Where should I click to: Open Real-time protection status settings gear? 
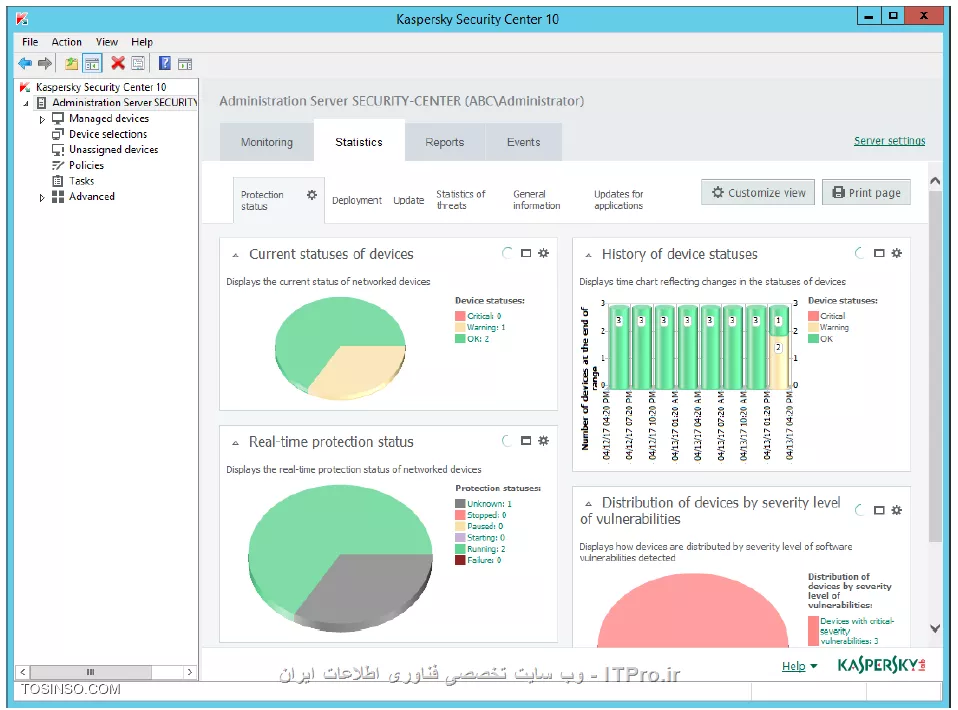tap(544, 441)
